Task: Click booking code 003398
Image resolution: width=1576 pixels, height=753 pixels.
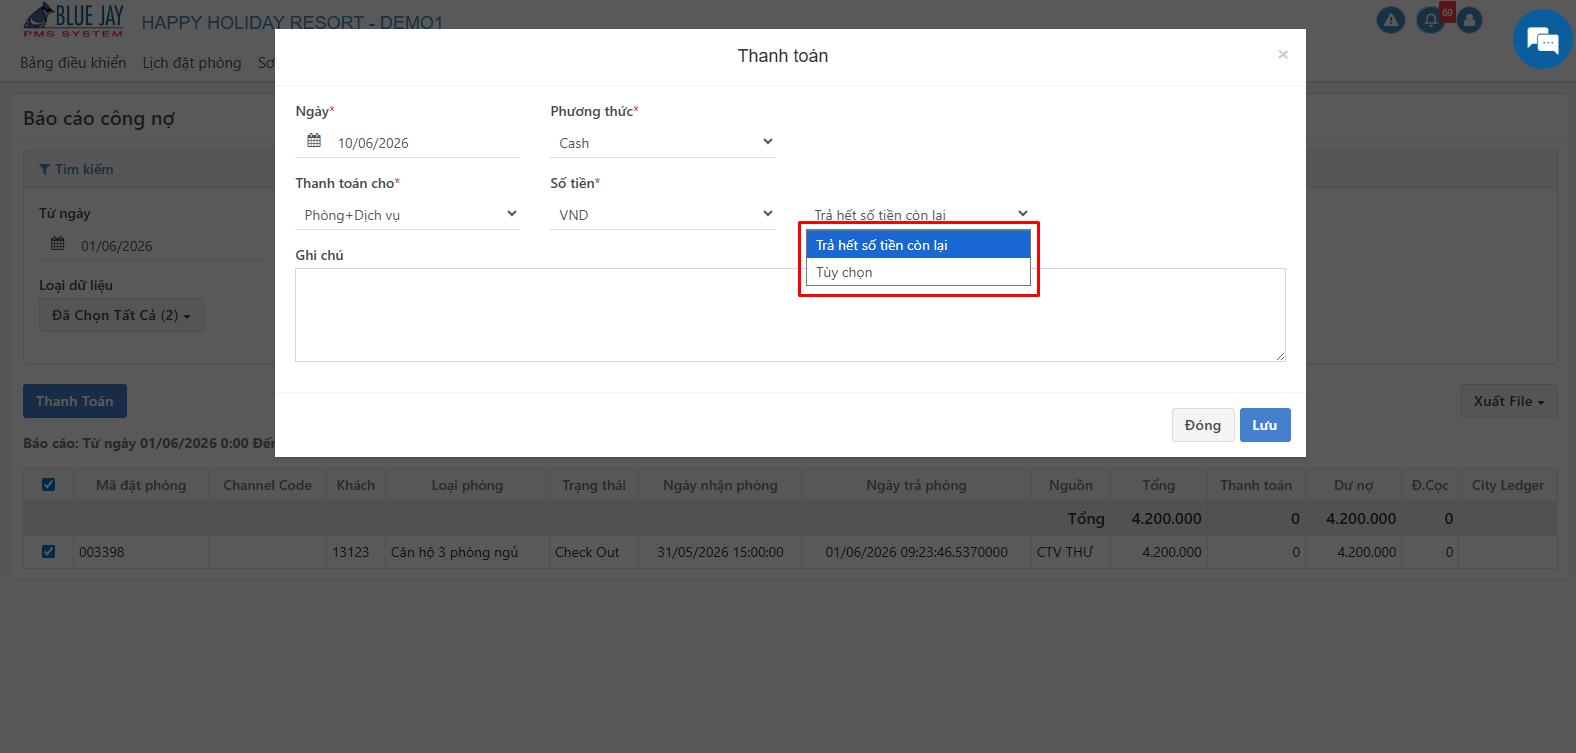Action: pos(102,552)
